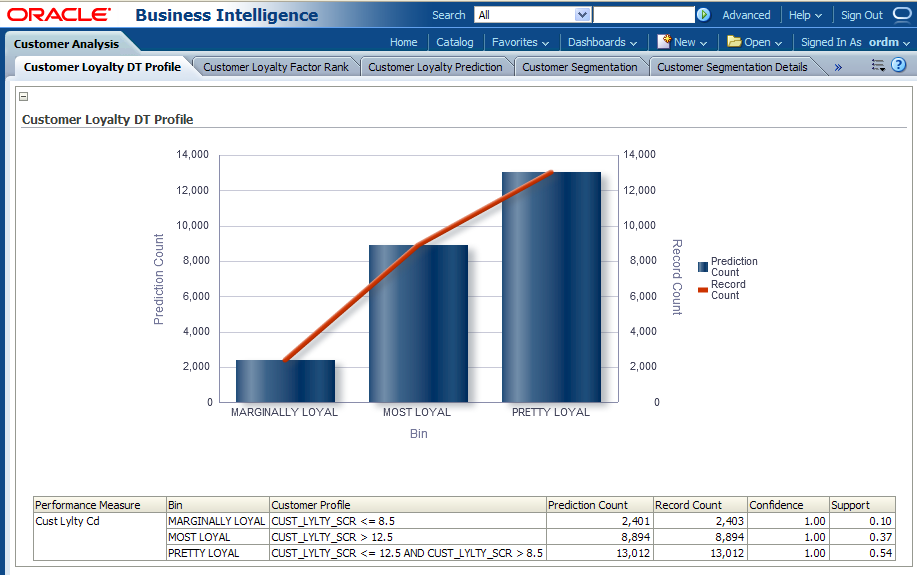917x575 pixels.
Task: Click the Prediction Count legend color swatch
Action: pyautogui.click(x=703, y=267)
